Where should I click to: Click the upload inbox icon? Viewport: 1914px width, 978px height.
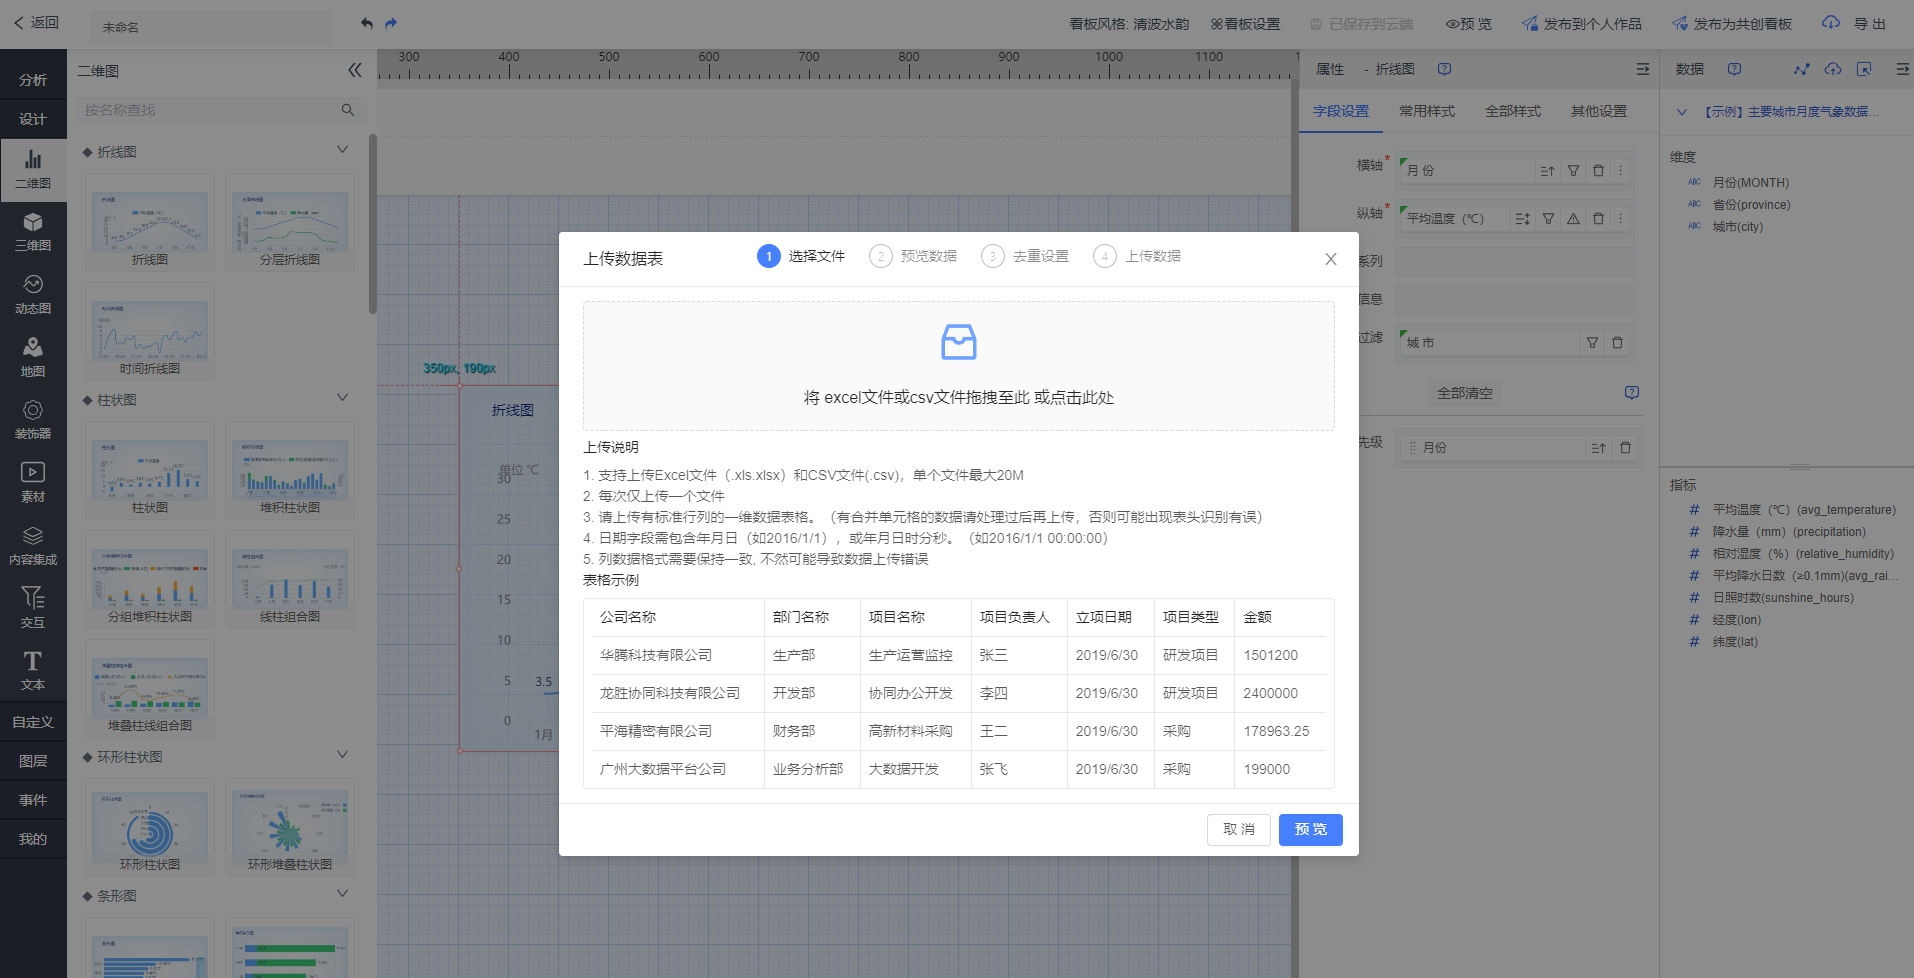tap(958, 342)
